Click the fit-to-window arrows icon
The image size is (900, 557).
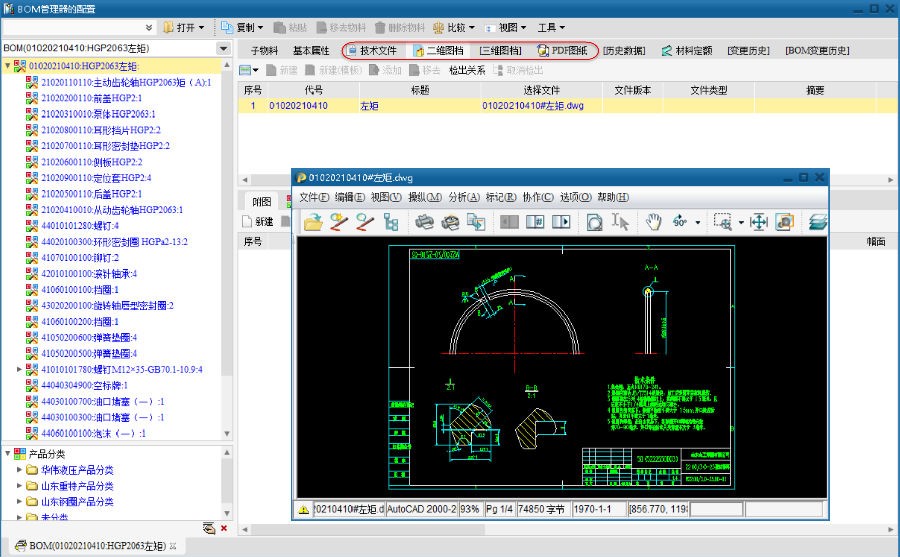point(758,223)
